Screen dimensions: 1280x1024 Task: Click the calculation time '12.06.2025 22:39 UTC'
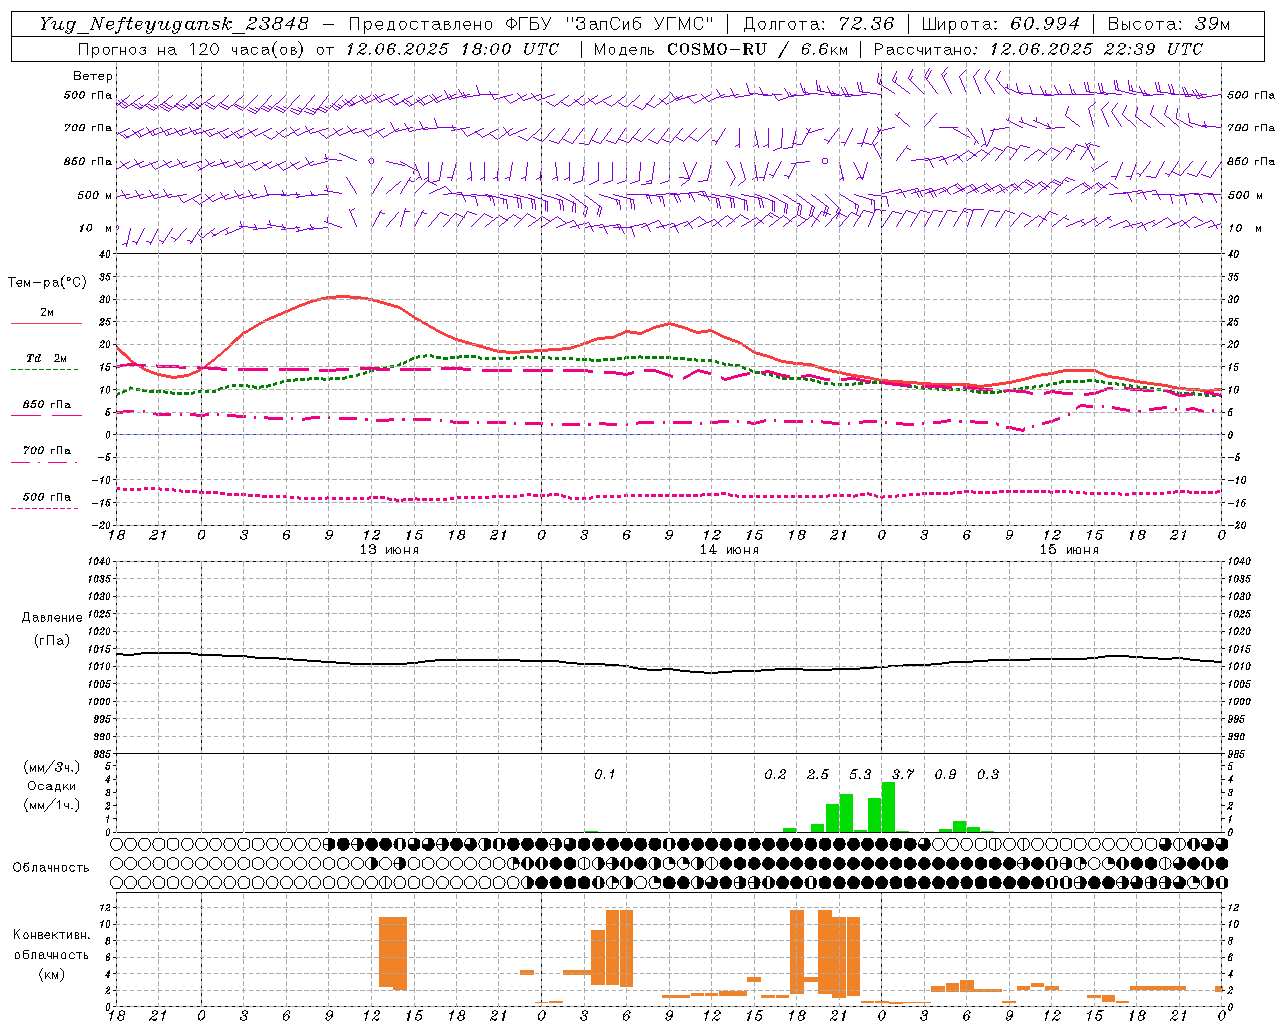[x=1096, y=49]
